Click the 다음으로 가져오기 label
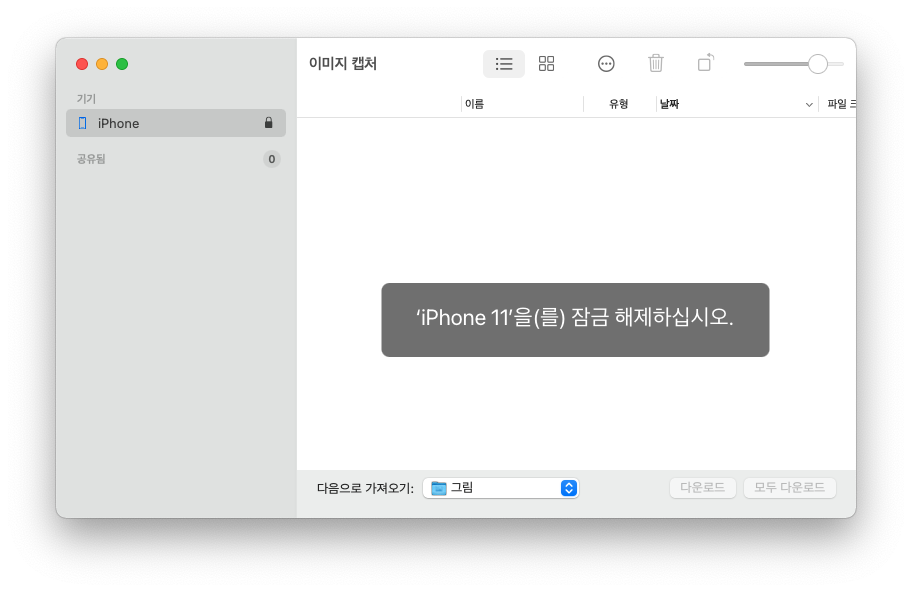 click(365, 488)
